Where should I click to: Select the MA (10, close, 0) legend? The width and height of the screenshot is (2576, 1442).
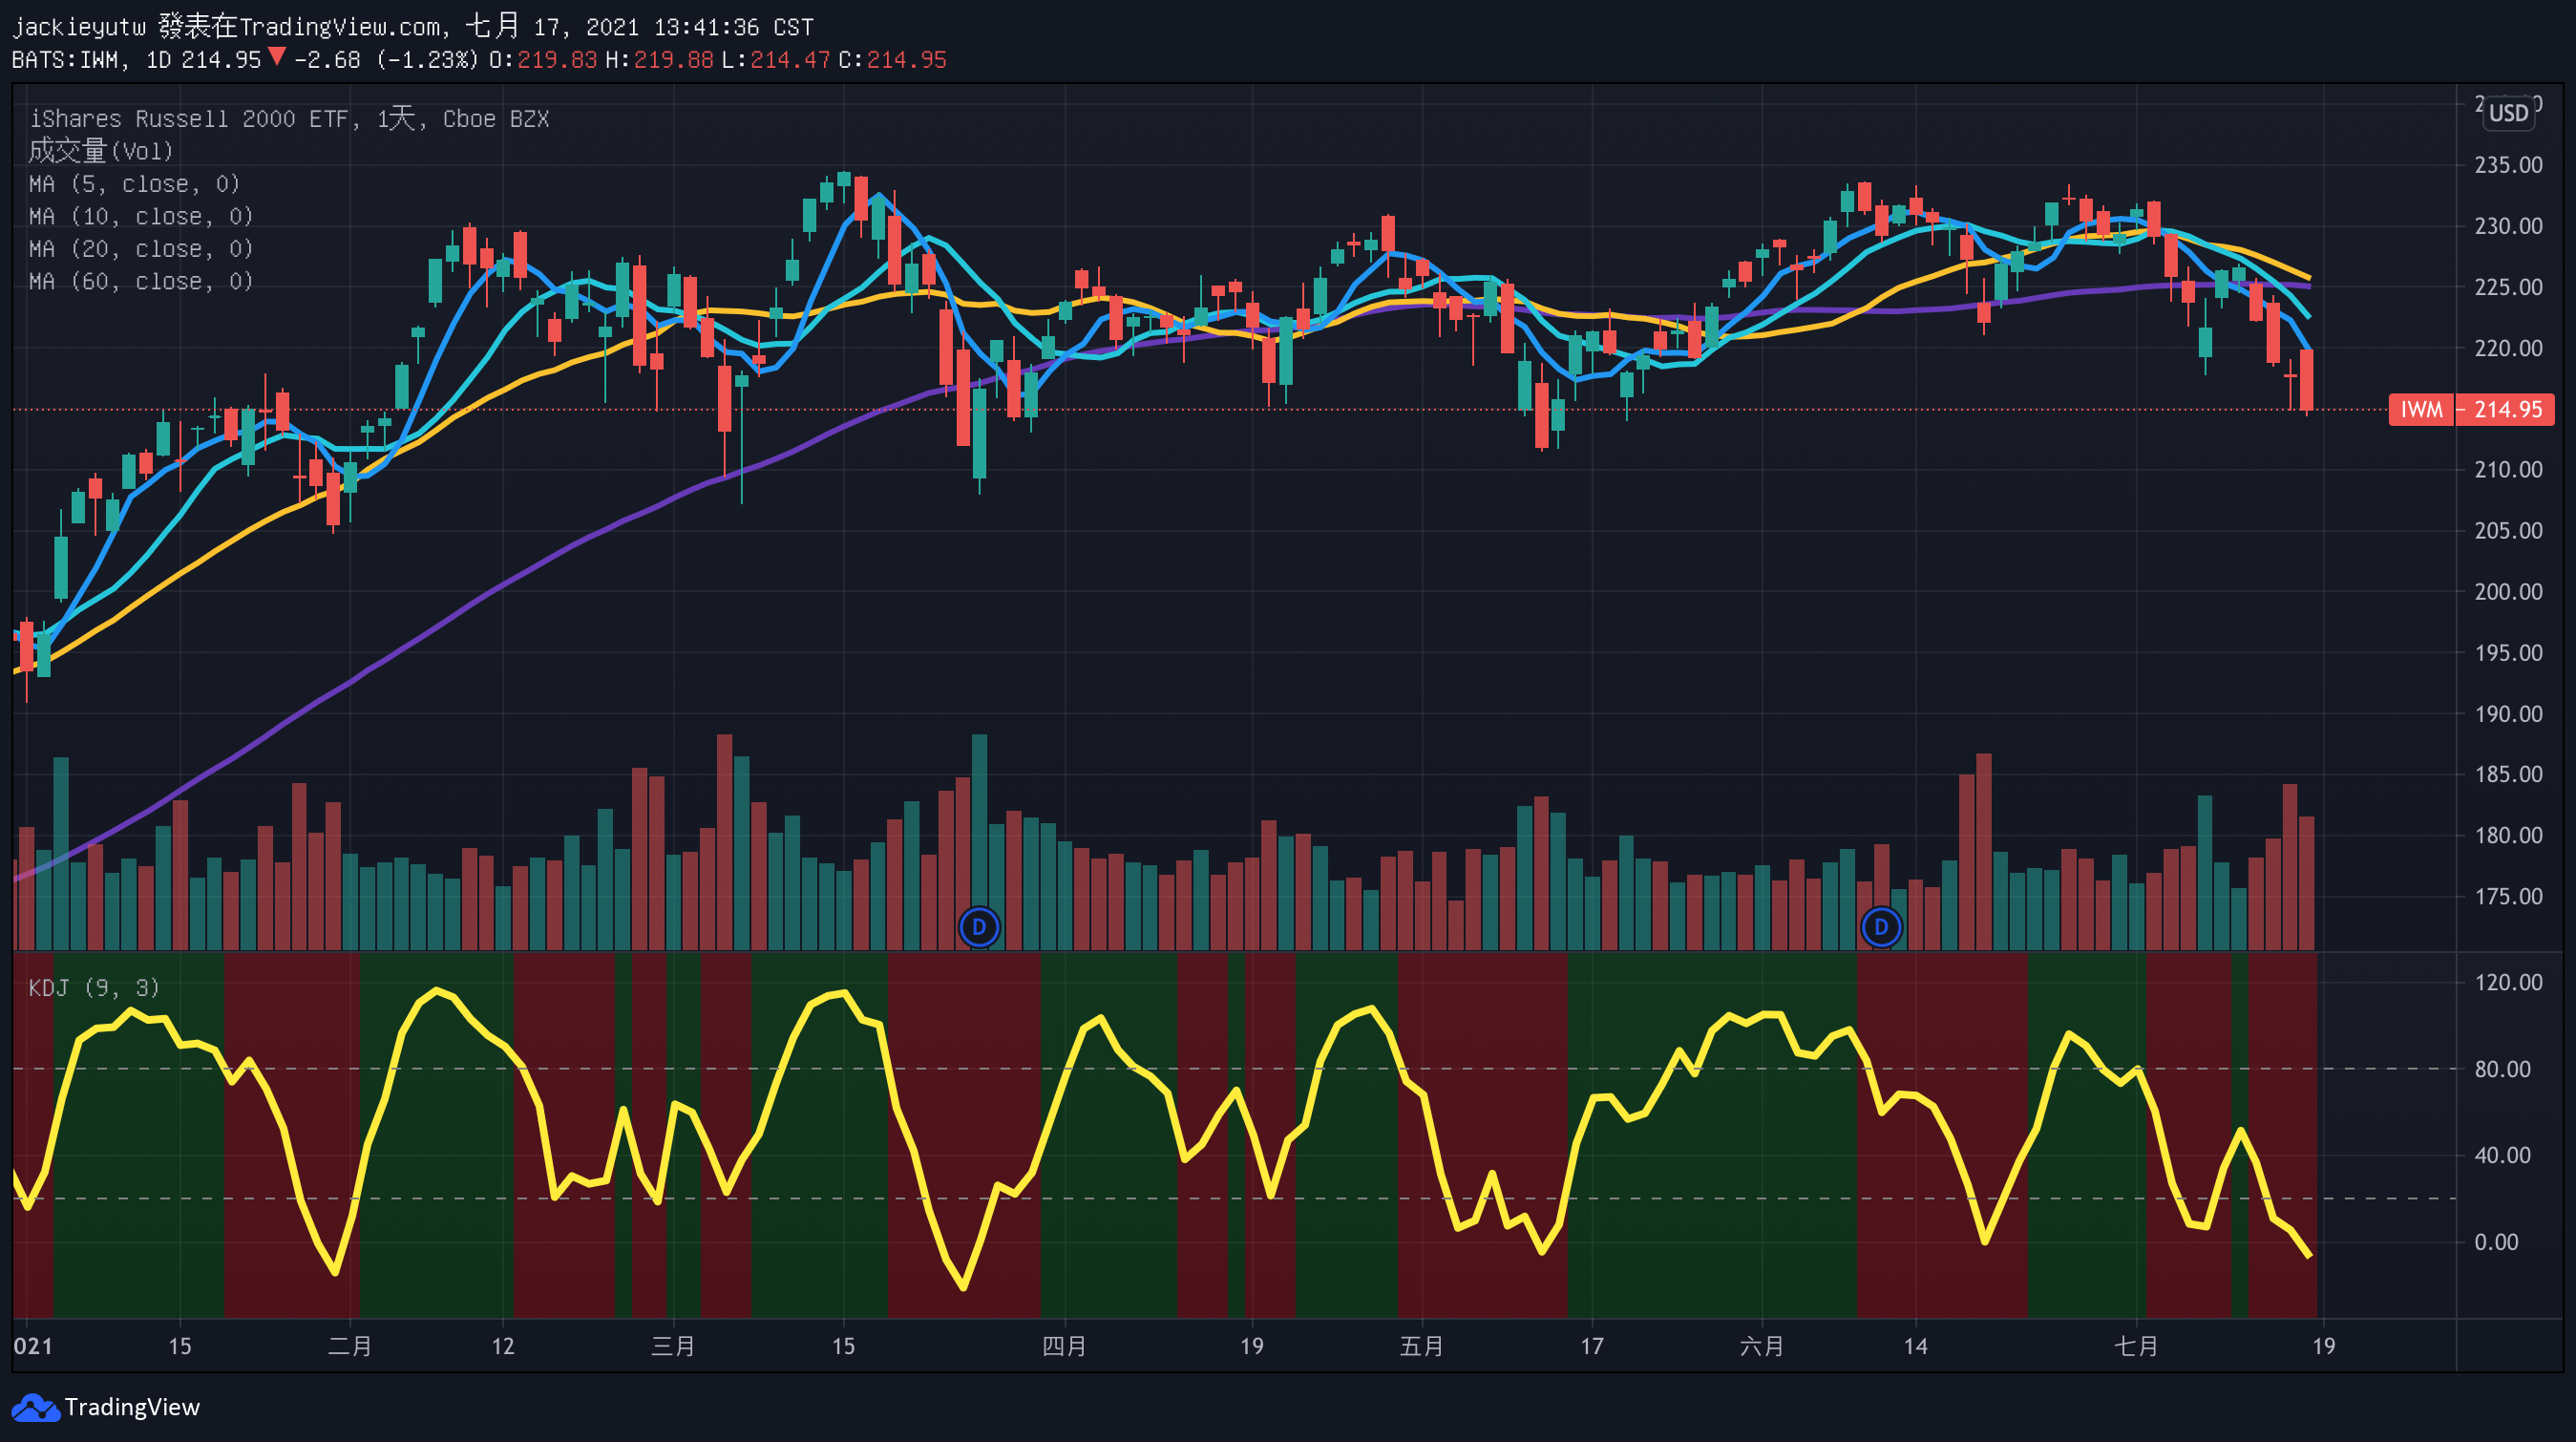point(140,216)
